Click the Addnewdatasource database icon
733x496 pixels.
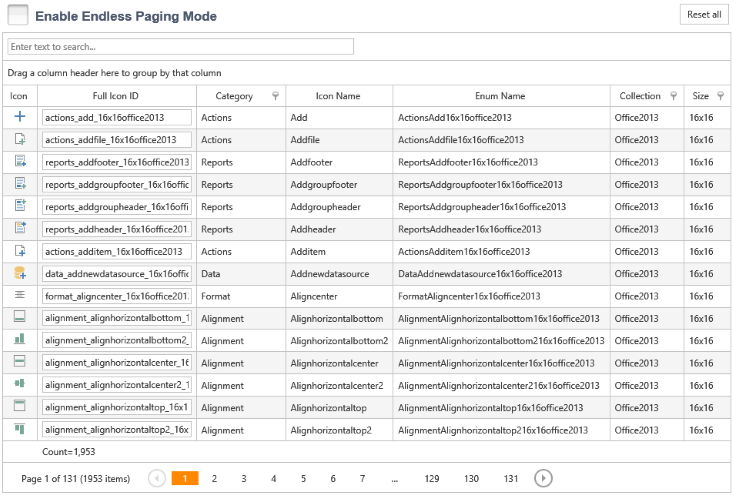point(19,273)
